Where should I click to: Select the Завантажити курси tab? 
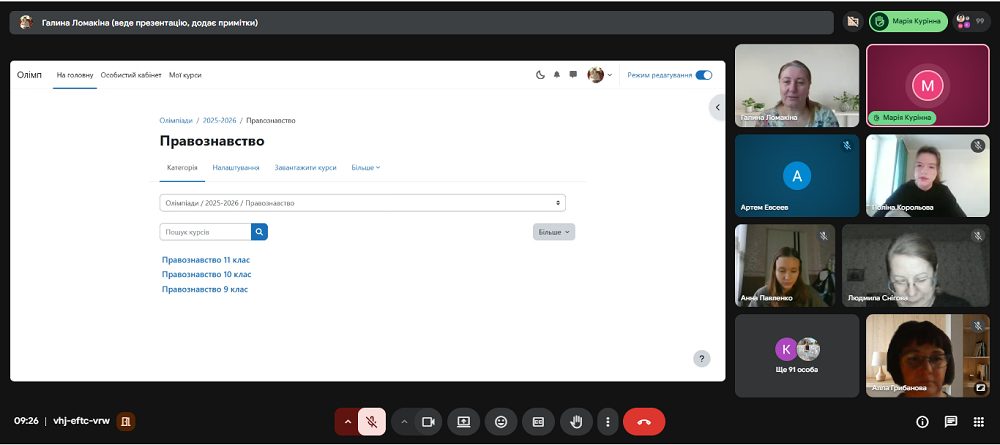click(x=305, y=168)
